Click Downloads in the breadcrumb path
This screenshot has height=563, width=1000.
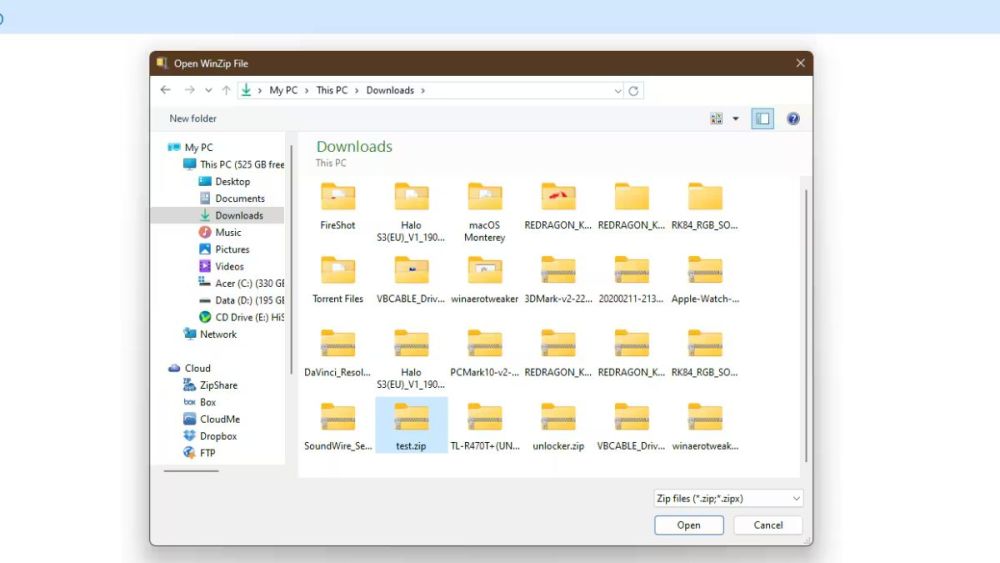390,91
